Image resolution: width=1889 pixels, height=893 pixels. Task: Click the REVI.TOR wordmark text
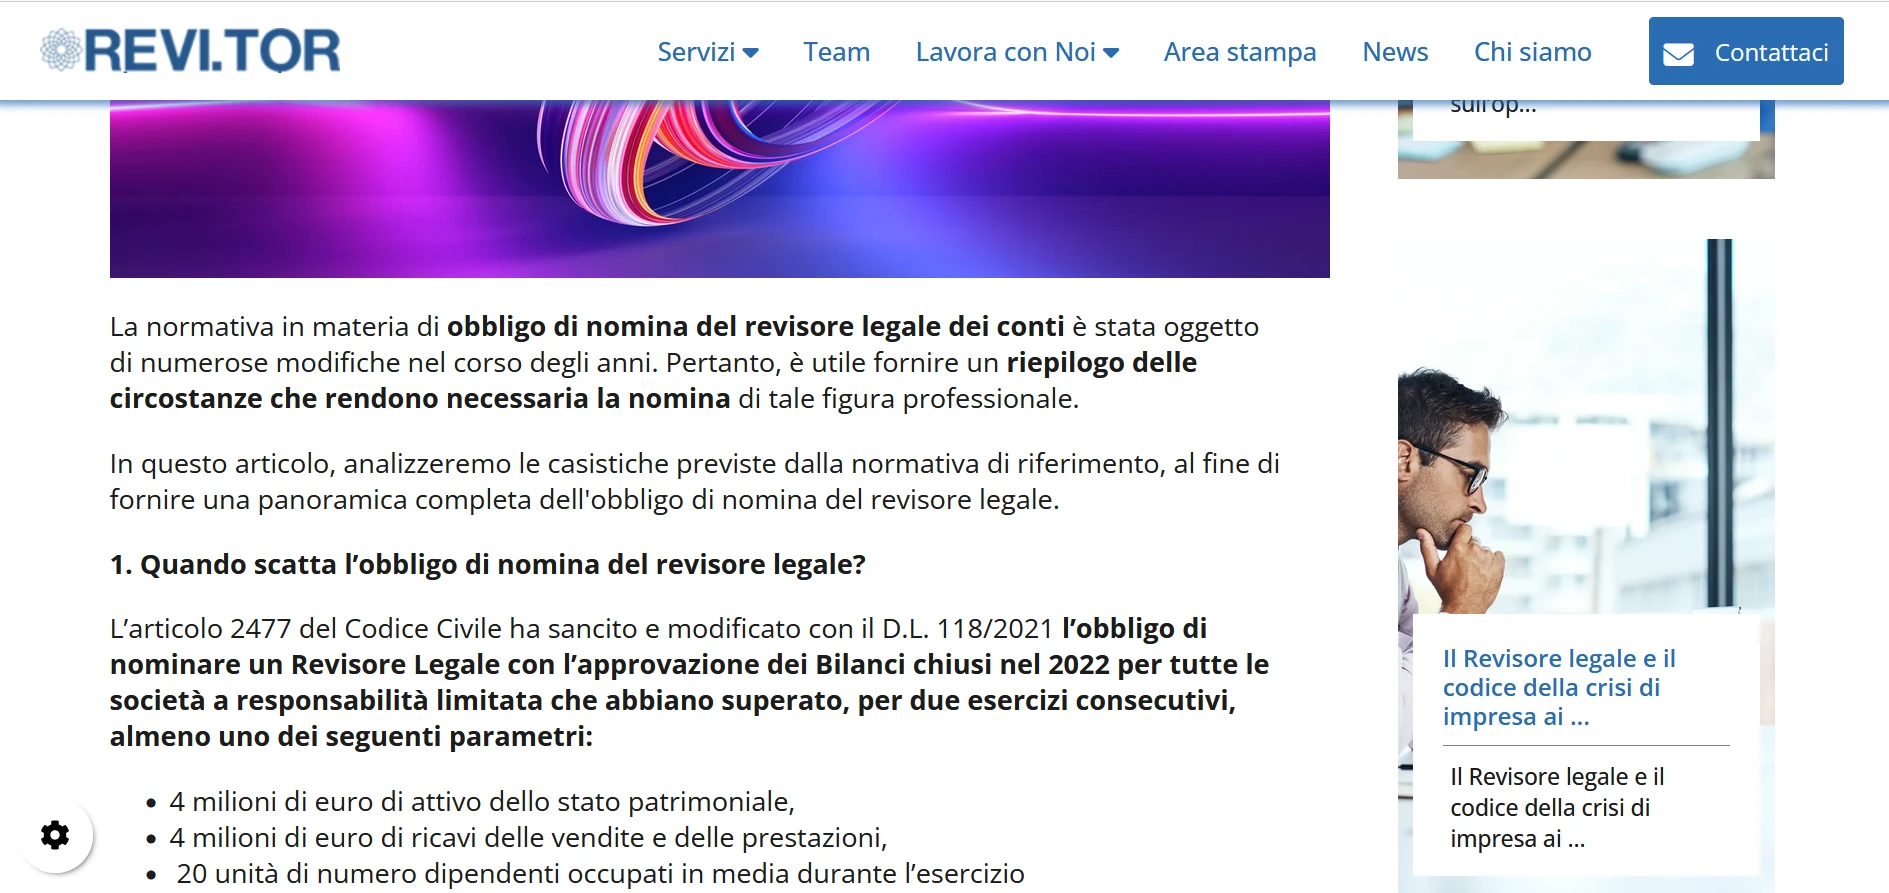tap(212, 50)
